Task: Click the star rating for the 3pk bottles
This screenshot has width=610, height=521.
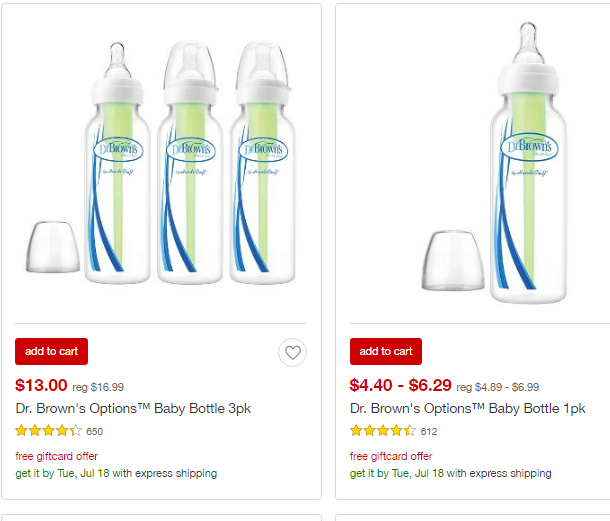Action: (x=49, y=431)
